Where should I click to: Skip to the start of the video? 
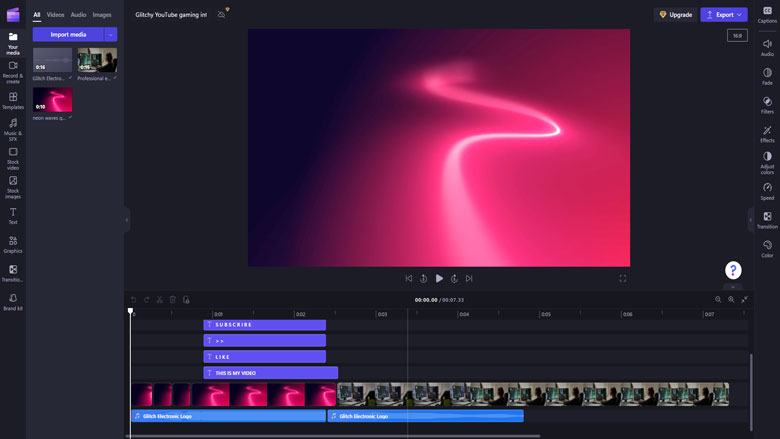click(x=408, y=278)
